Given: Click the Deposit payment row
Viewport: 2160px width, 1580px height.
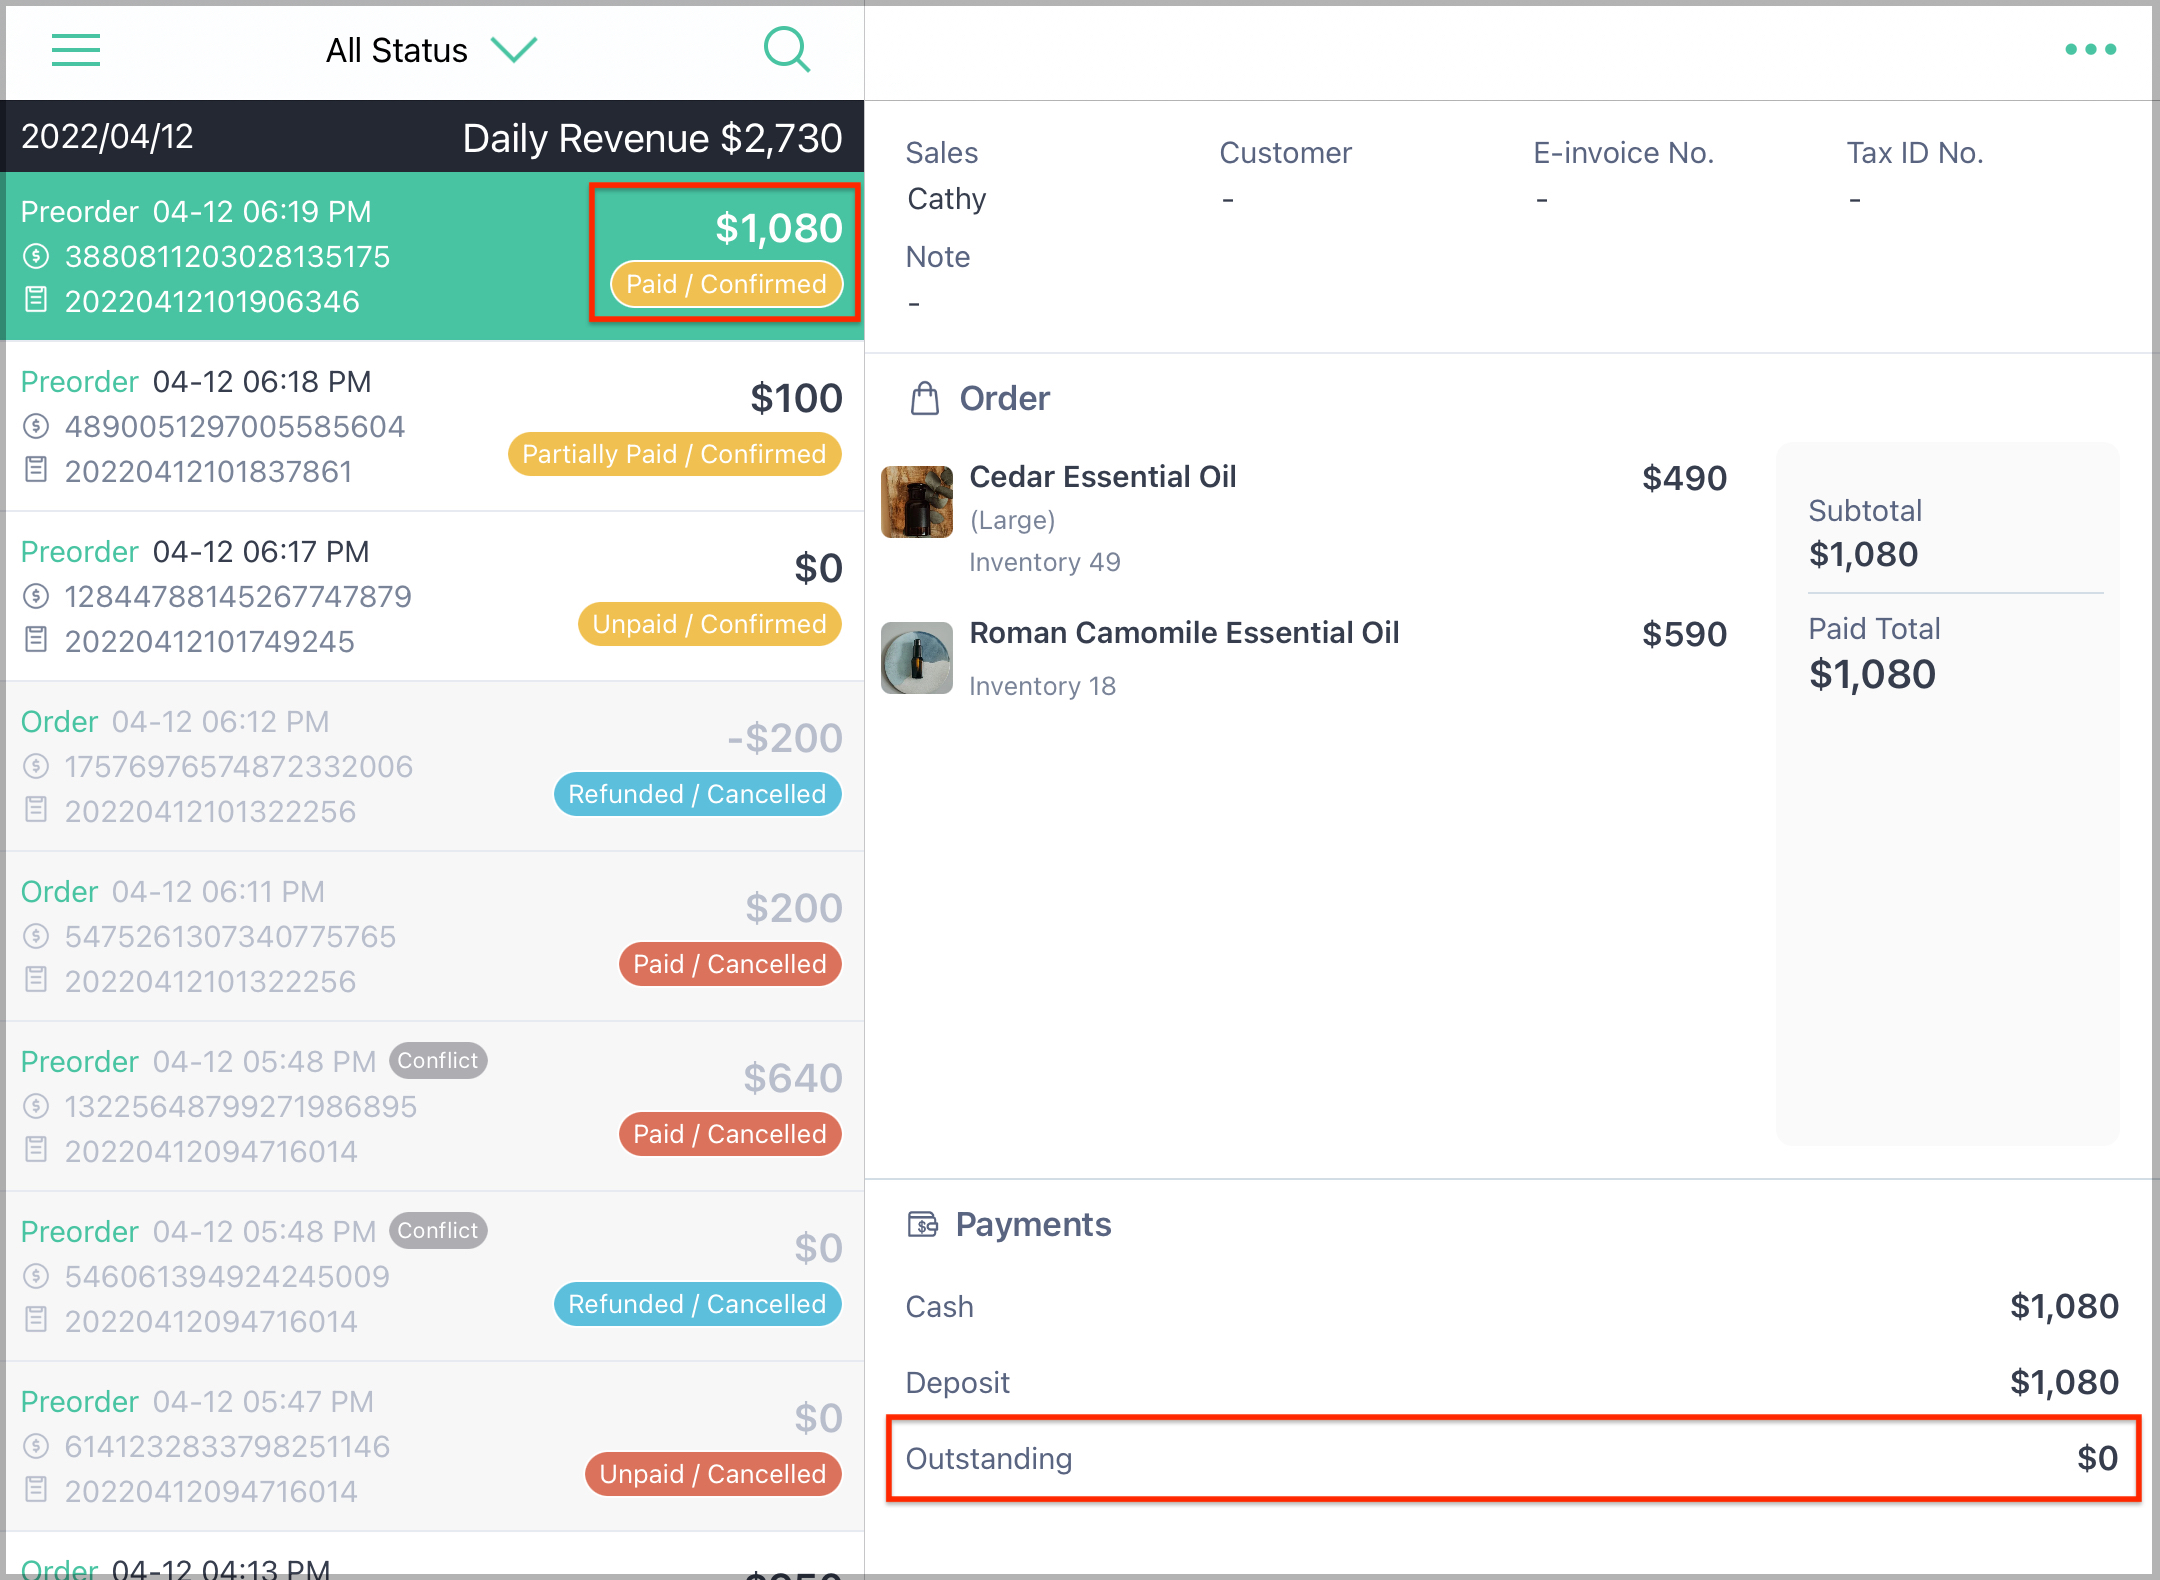Looking at the screenshot, I should pos(1512,1382).
